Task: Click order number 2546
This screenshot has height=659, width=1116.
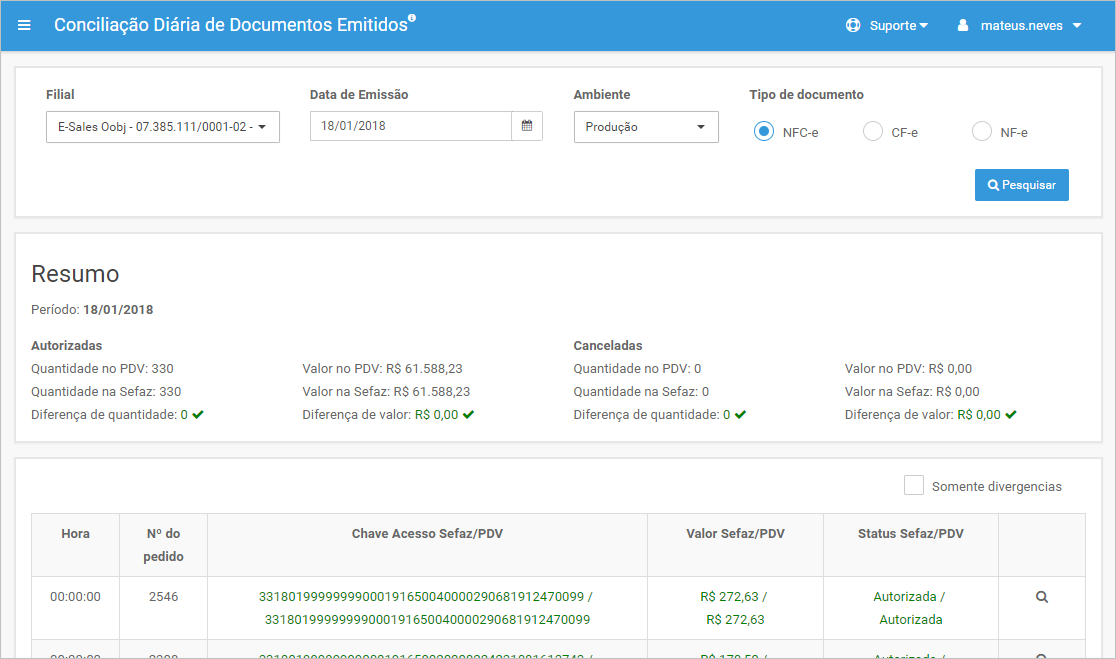Action: click(x=164, y=597)
